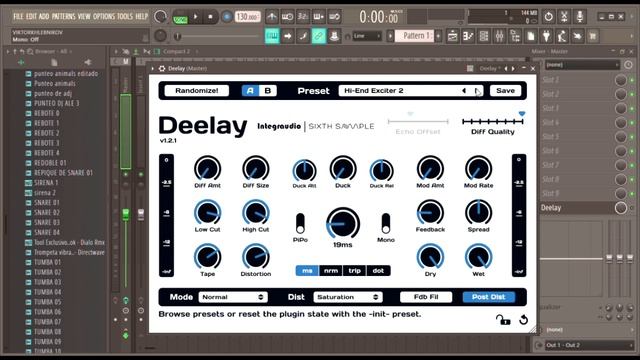Open the channel rack icon
Screen dimensions: 640x360
[484, 36]
